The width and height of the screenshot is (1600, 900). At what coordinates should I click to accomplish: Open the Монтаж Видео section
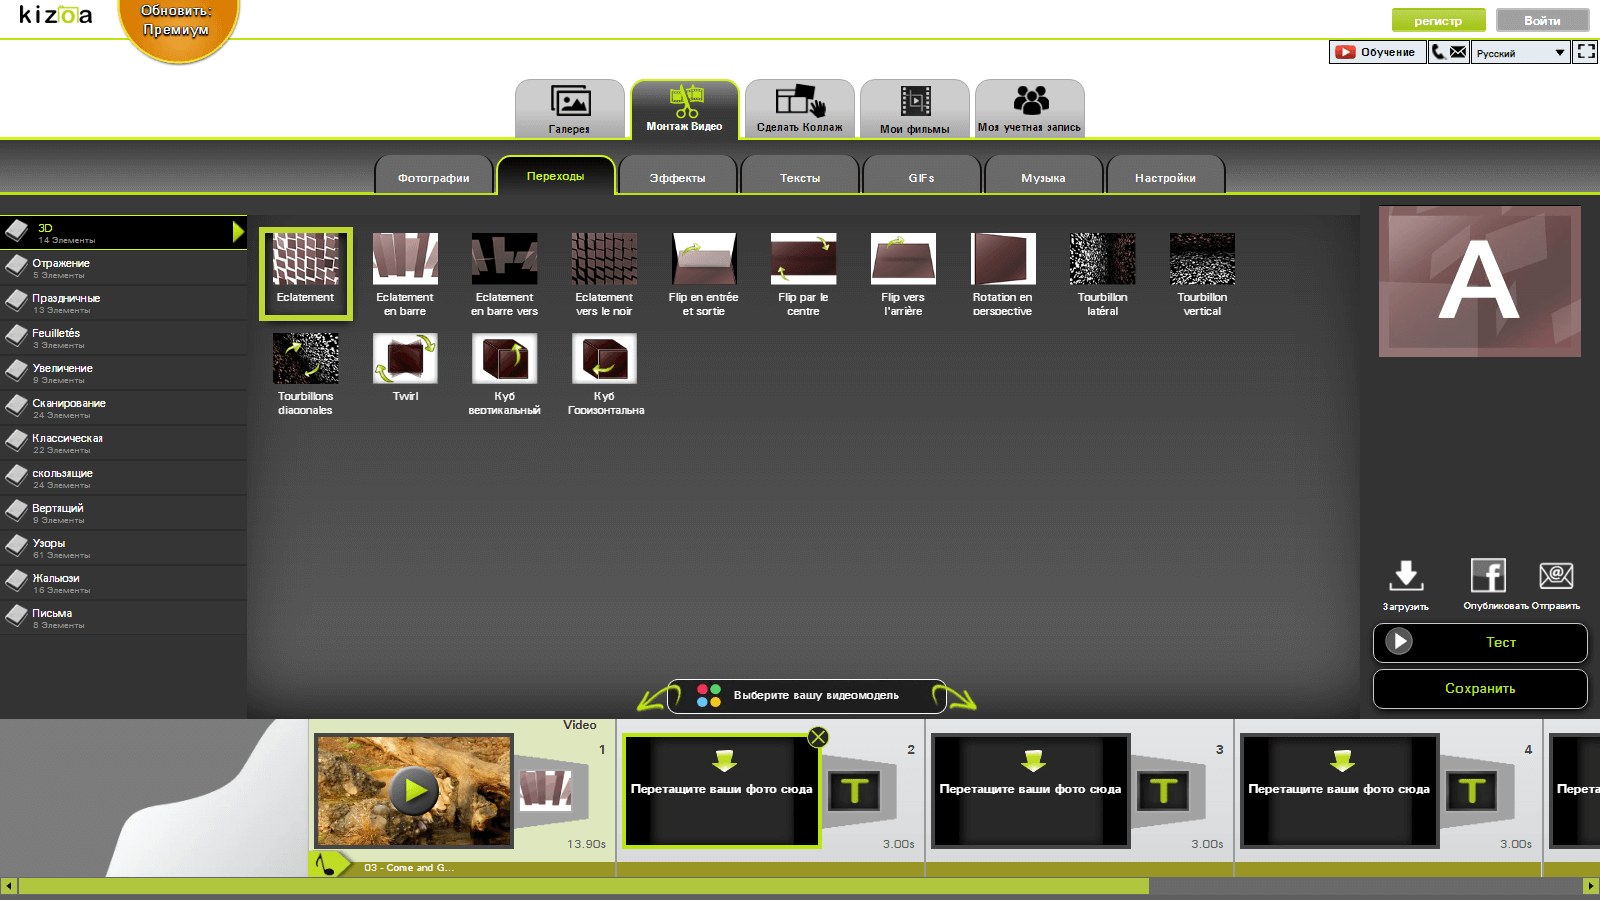tap(685, 109)
